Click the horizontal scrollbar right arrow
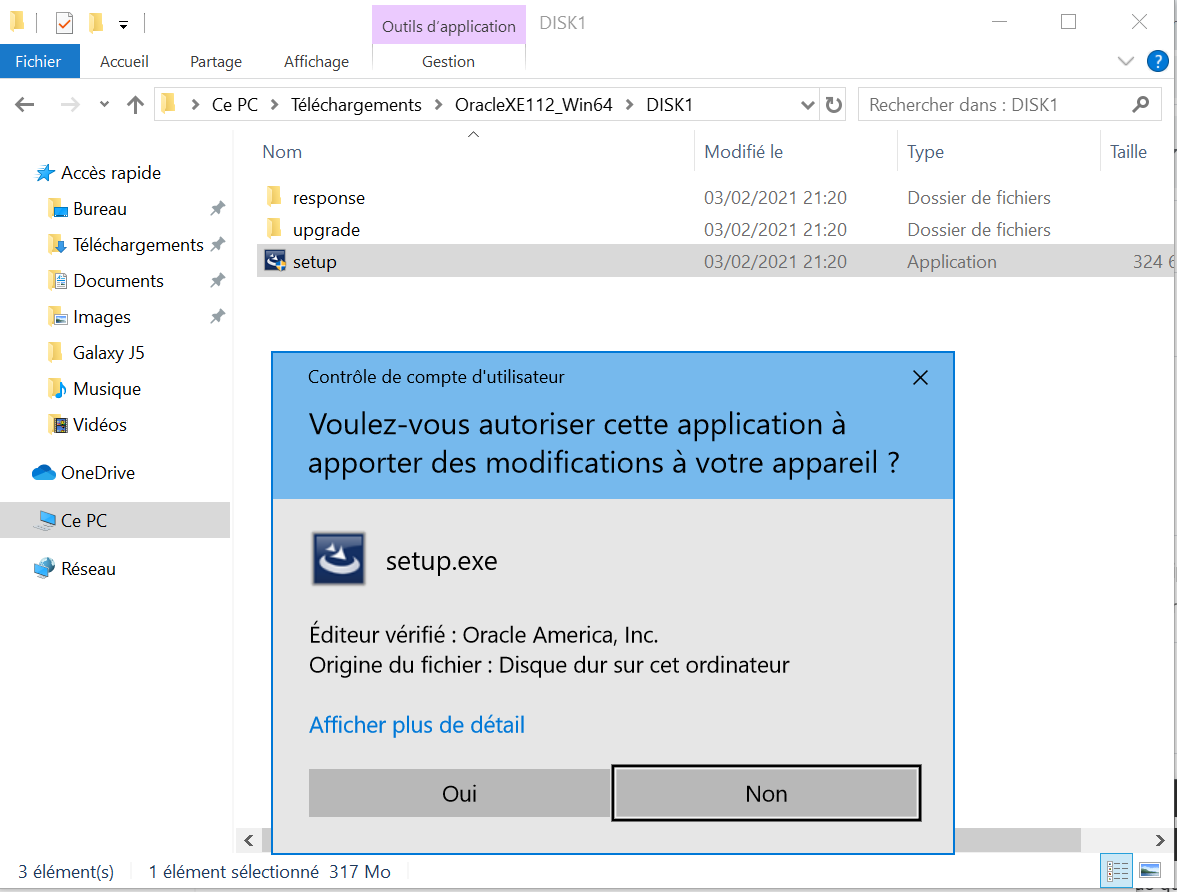1177x892 pixels. click(1160, 840)
